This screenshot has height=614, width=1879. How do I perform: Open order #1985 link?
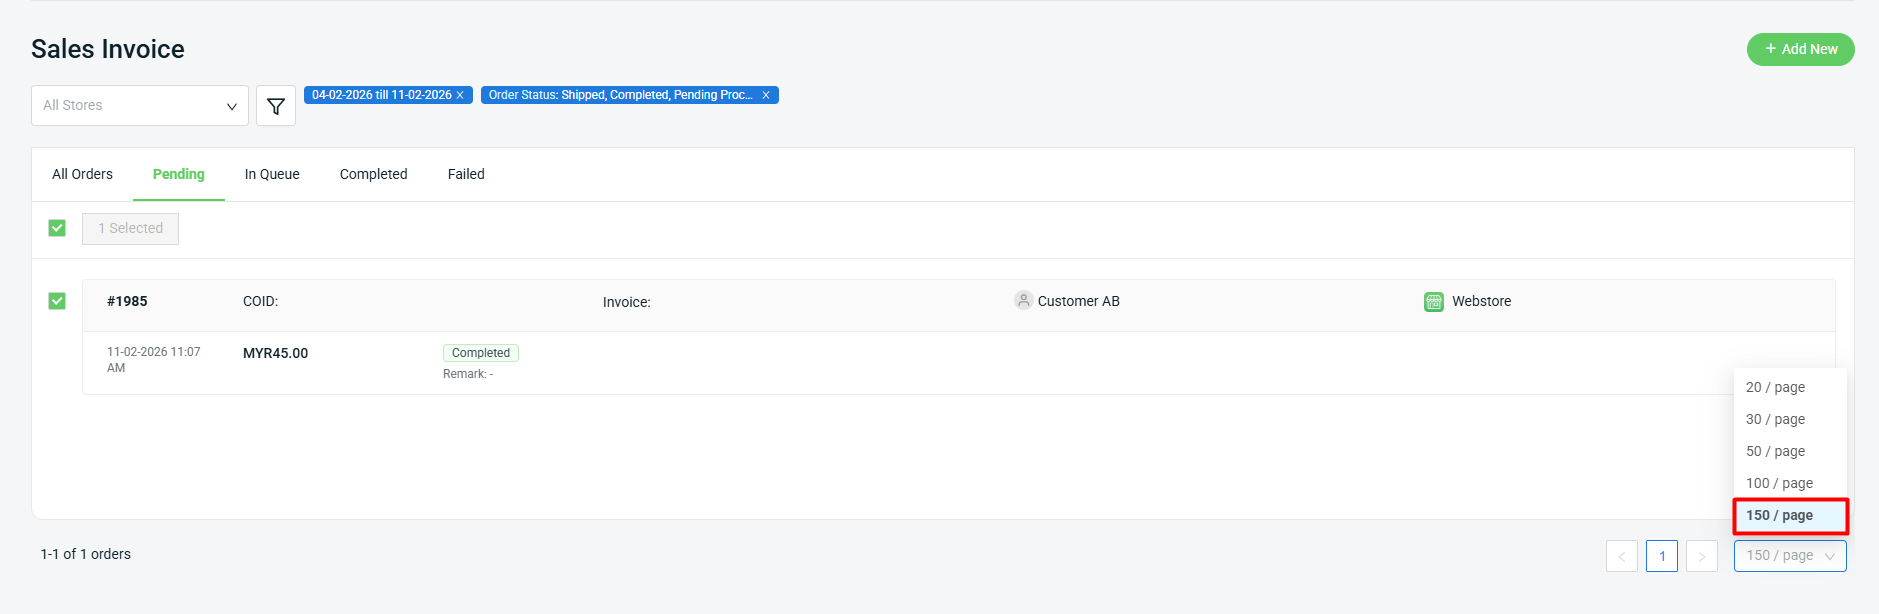coord(127,301)
